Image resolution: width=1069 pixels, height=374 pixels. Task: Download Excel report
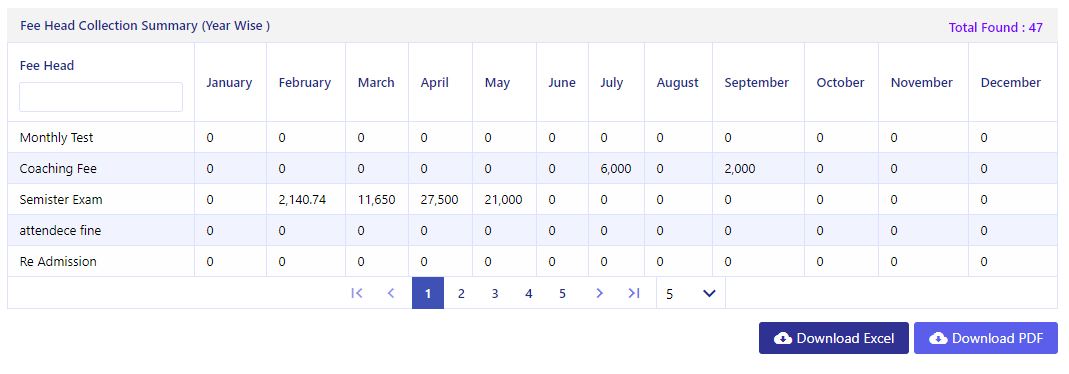[x=834, y=338]
